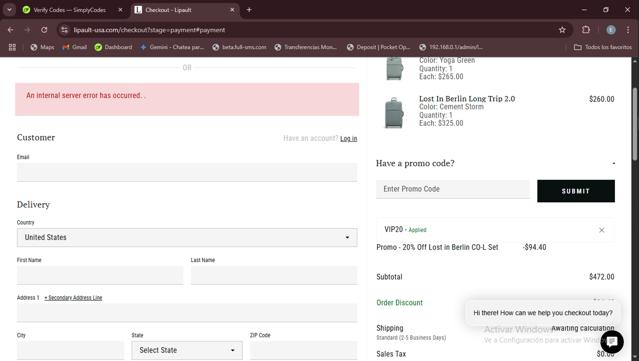
Task: Click Promo - 20% Off Lost in Berlin text
Action: pyautogui.click(x=437, y=247)
